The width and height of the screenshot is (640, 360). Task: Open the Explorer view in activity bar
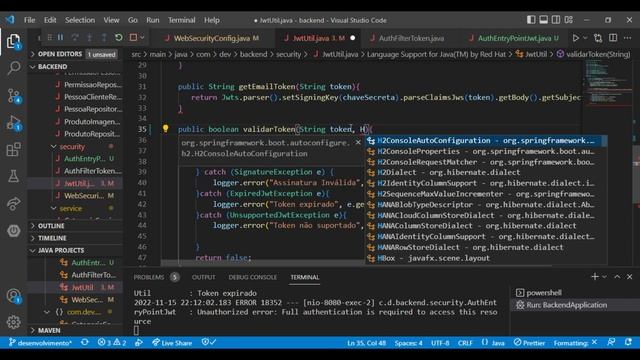click(13, 41)
